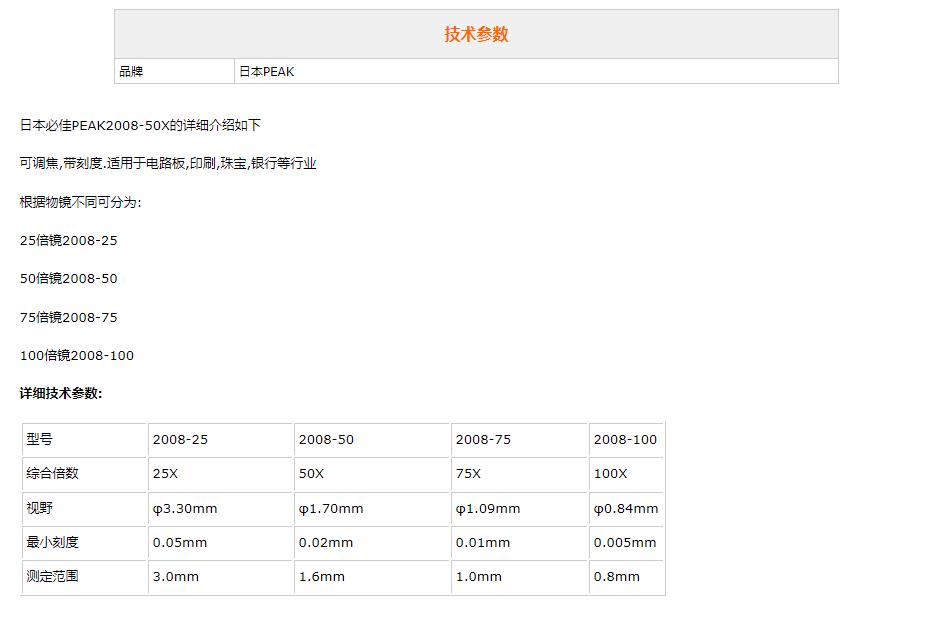
Task: Click the 技术参数 orange header title
Action: tap(476, 34)
